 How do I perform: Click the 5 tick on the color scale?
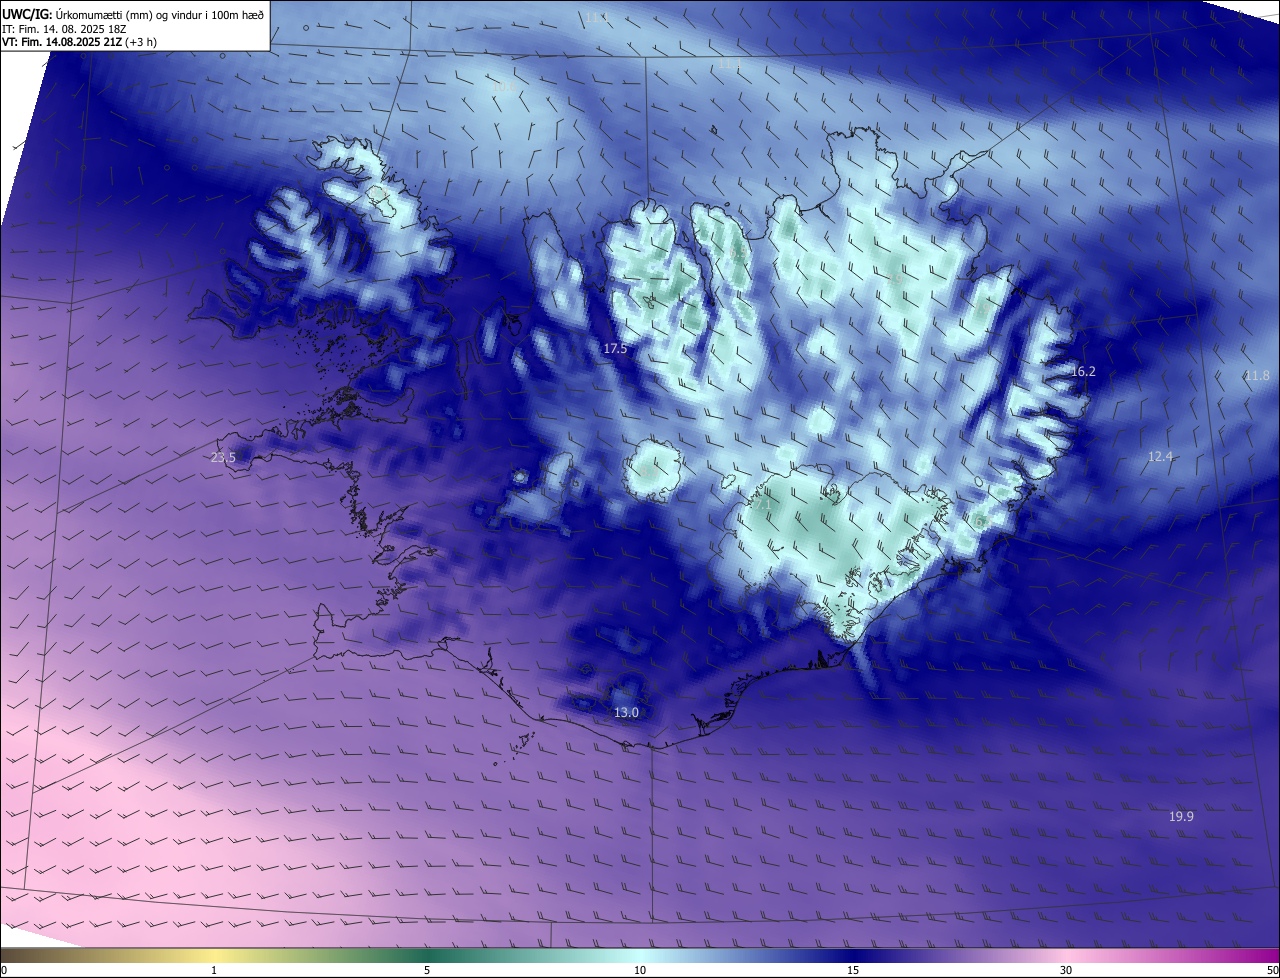point(427,970)
